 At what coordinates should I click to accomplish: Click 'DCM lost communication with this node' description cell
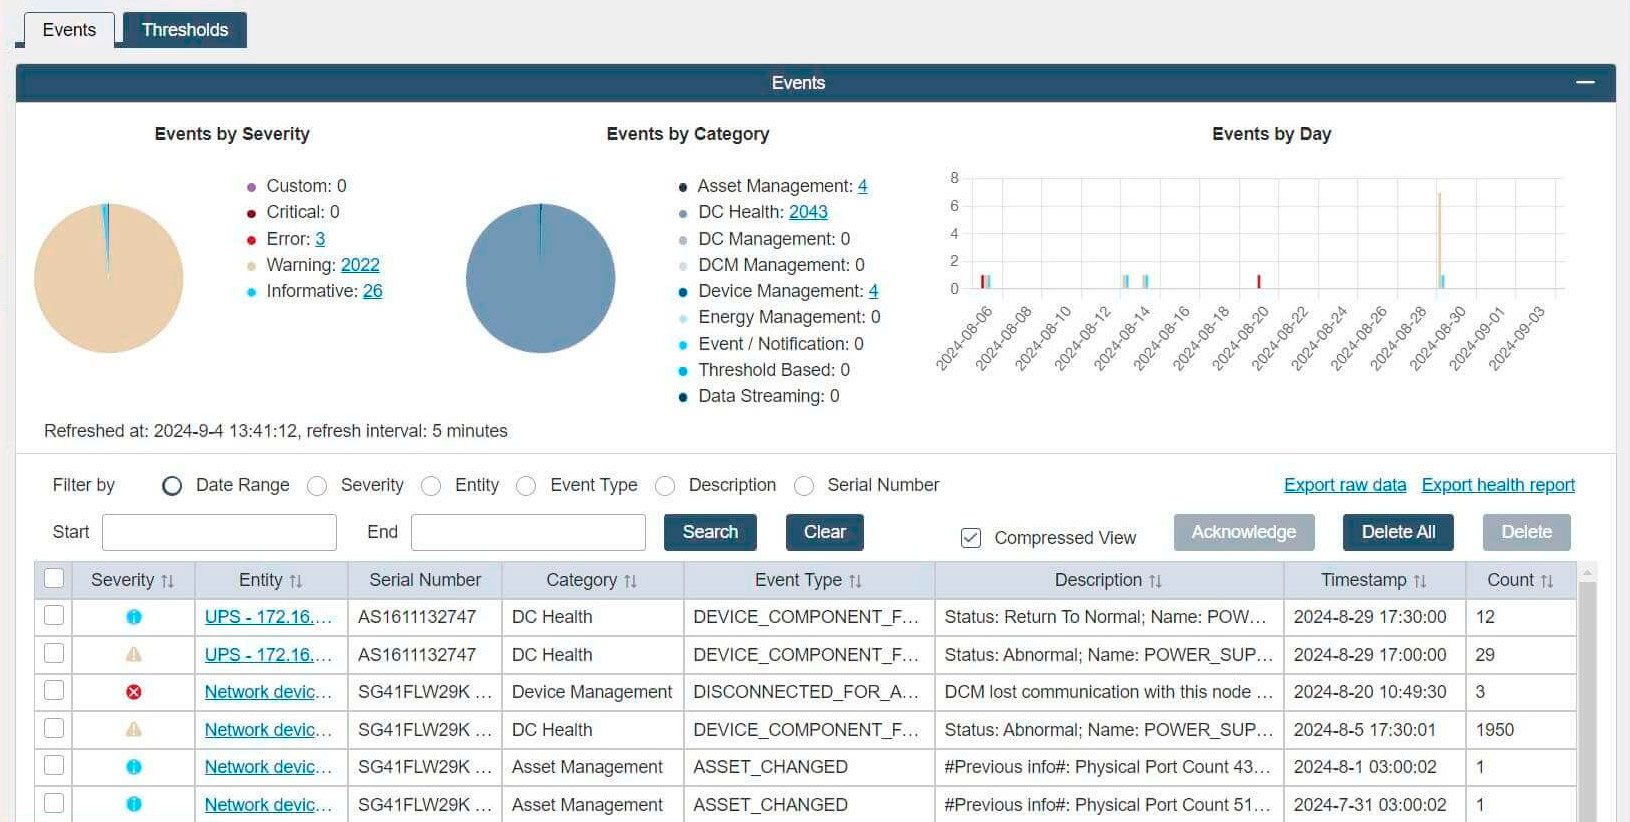(1109, 692)
